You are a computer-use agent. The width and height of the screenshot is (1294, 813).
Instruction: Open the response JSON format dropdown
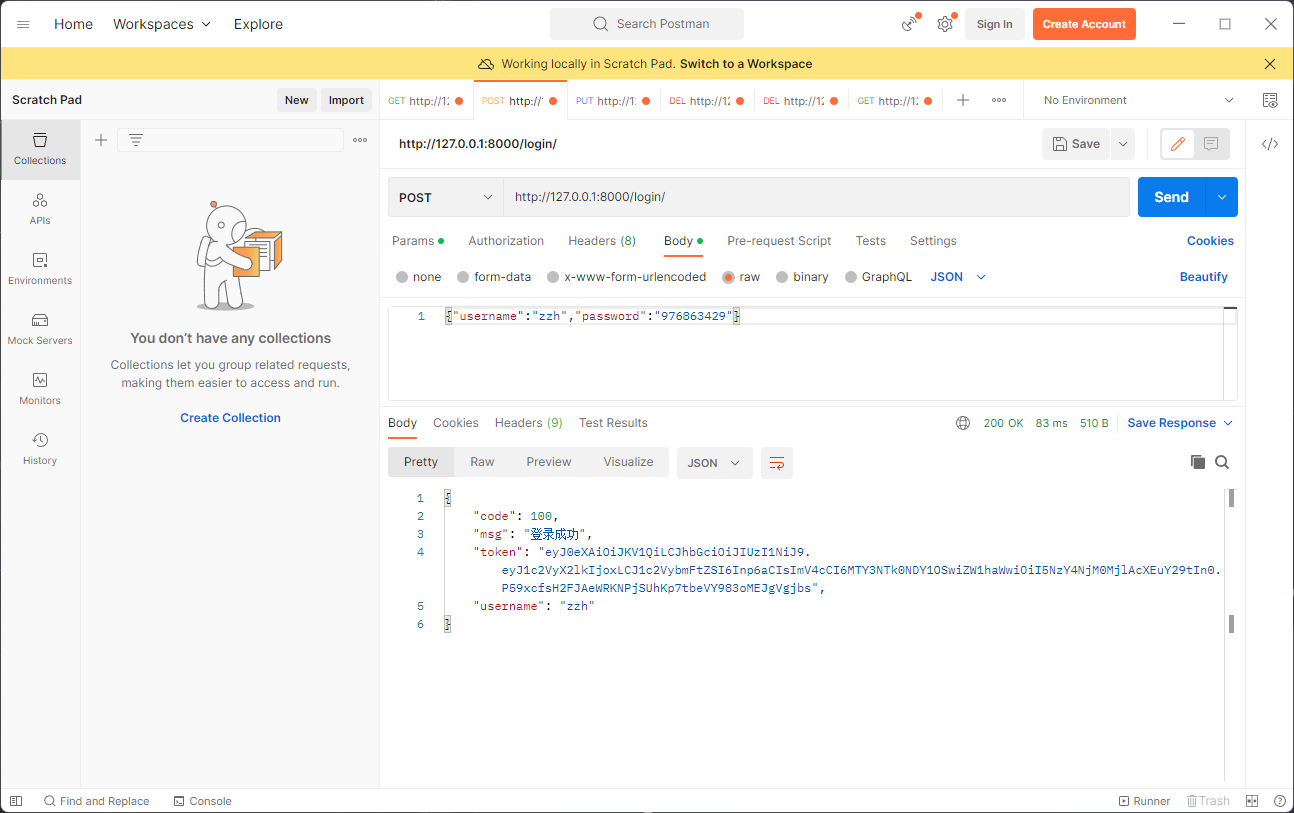(x=715, y=463)
